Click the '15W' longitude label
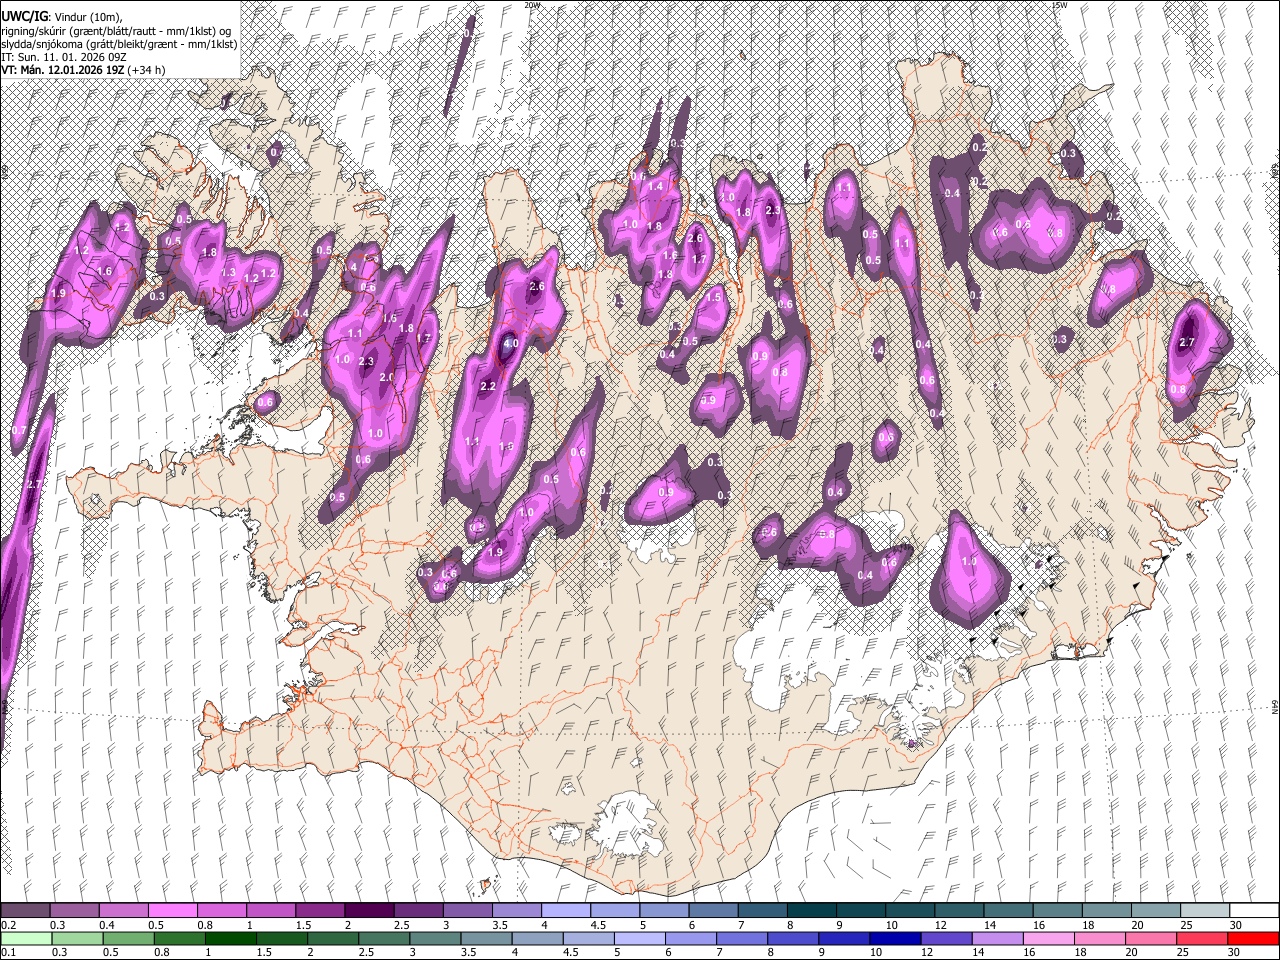The image size is (1280, 960). click(x=1059, y=5)
